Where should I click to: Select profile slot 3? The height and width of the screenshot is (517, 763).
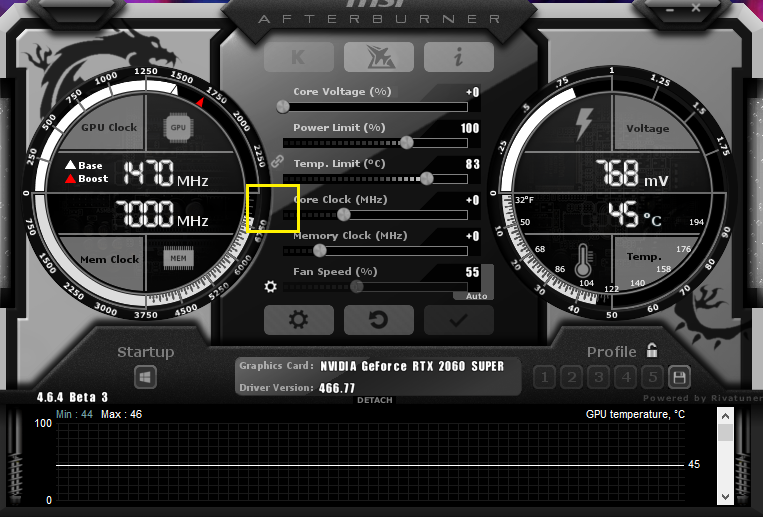[x=599, y=377]
